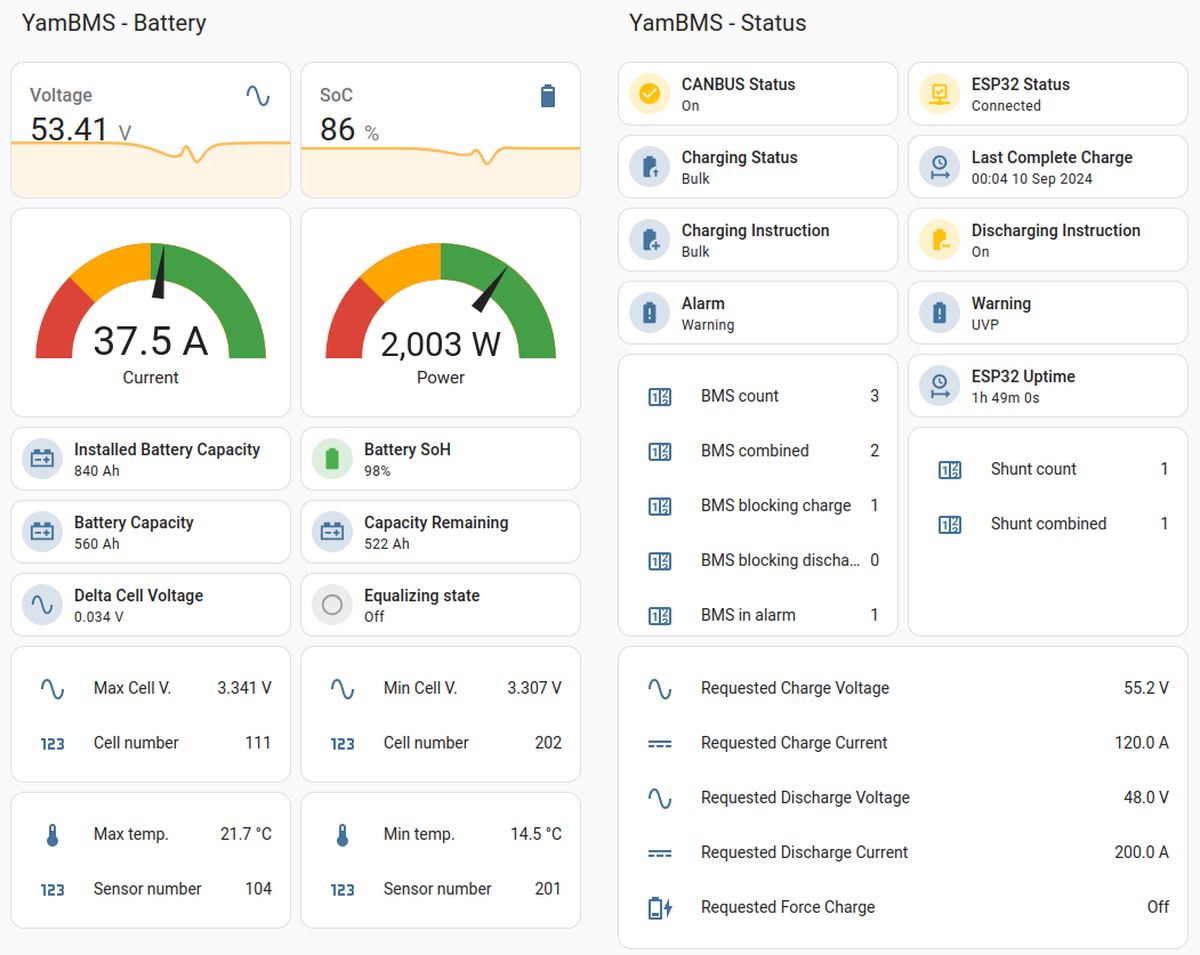
Task: Click the Max temp. thermometer icon
Action: (52, 835)
